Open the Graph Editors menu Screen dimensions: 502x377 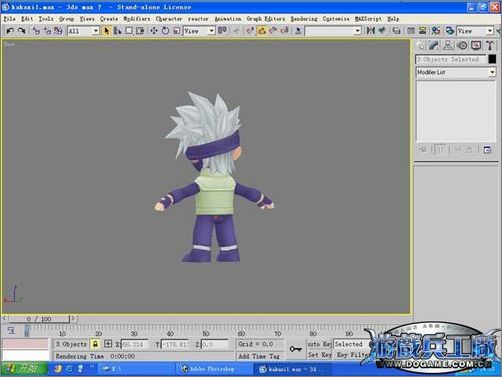[266, 19]
